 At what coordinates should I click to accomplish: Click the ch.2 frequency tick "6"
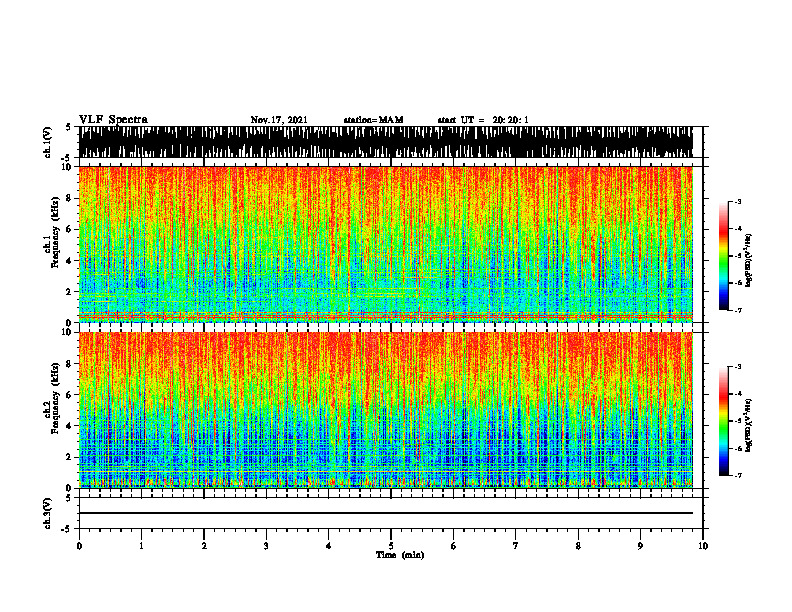[70, 395]
